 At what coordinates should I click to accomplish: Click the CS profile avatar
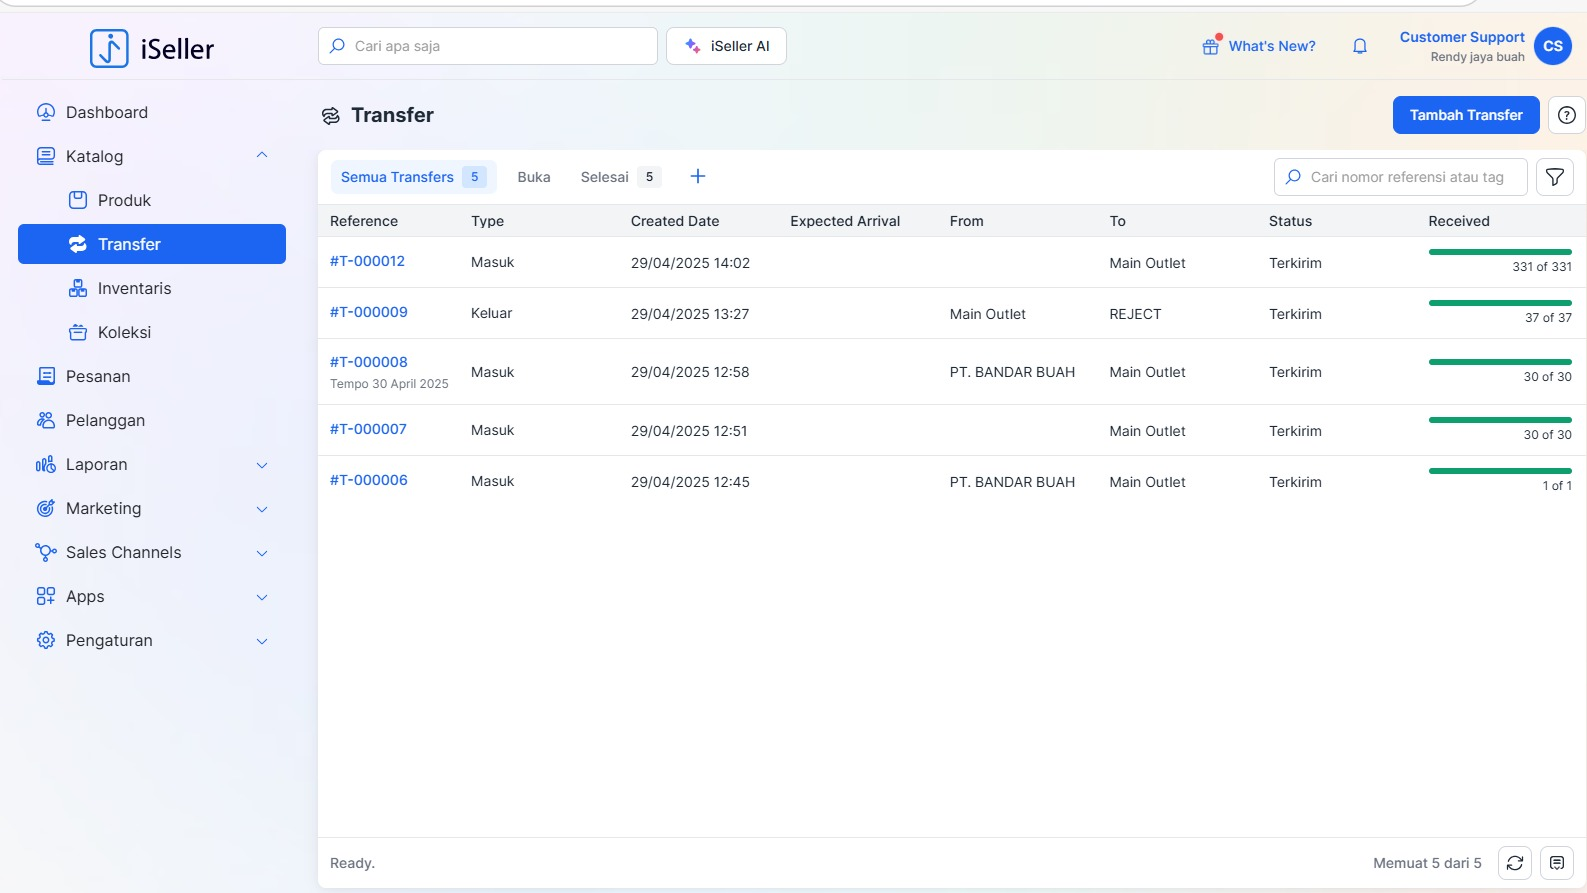click(1552, 46)
